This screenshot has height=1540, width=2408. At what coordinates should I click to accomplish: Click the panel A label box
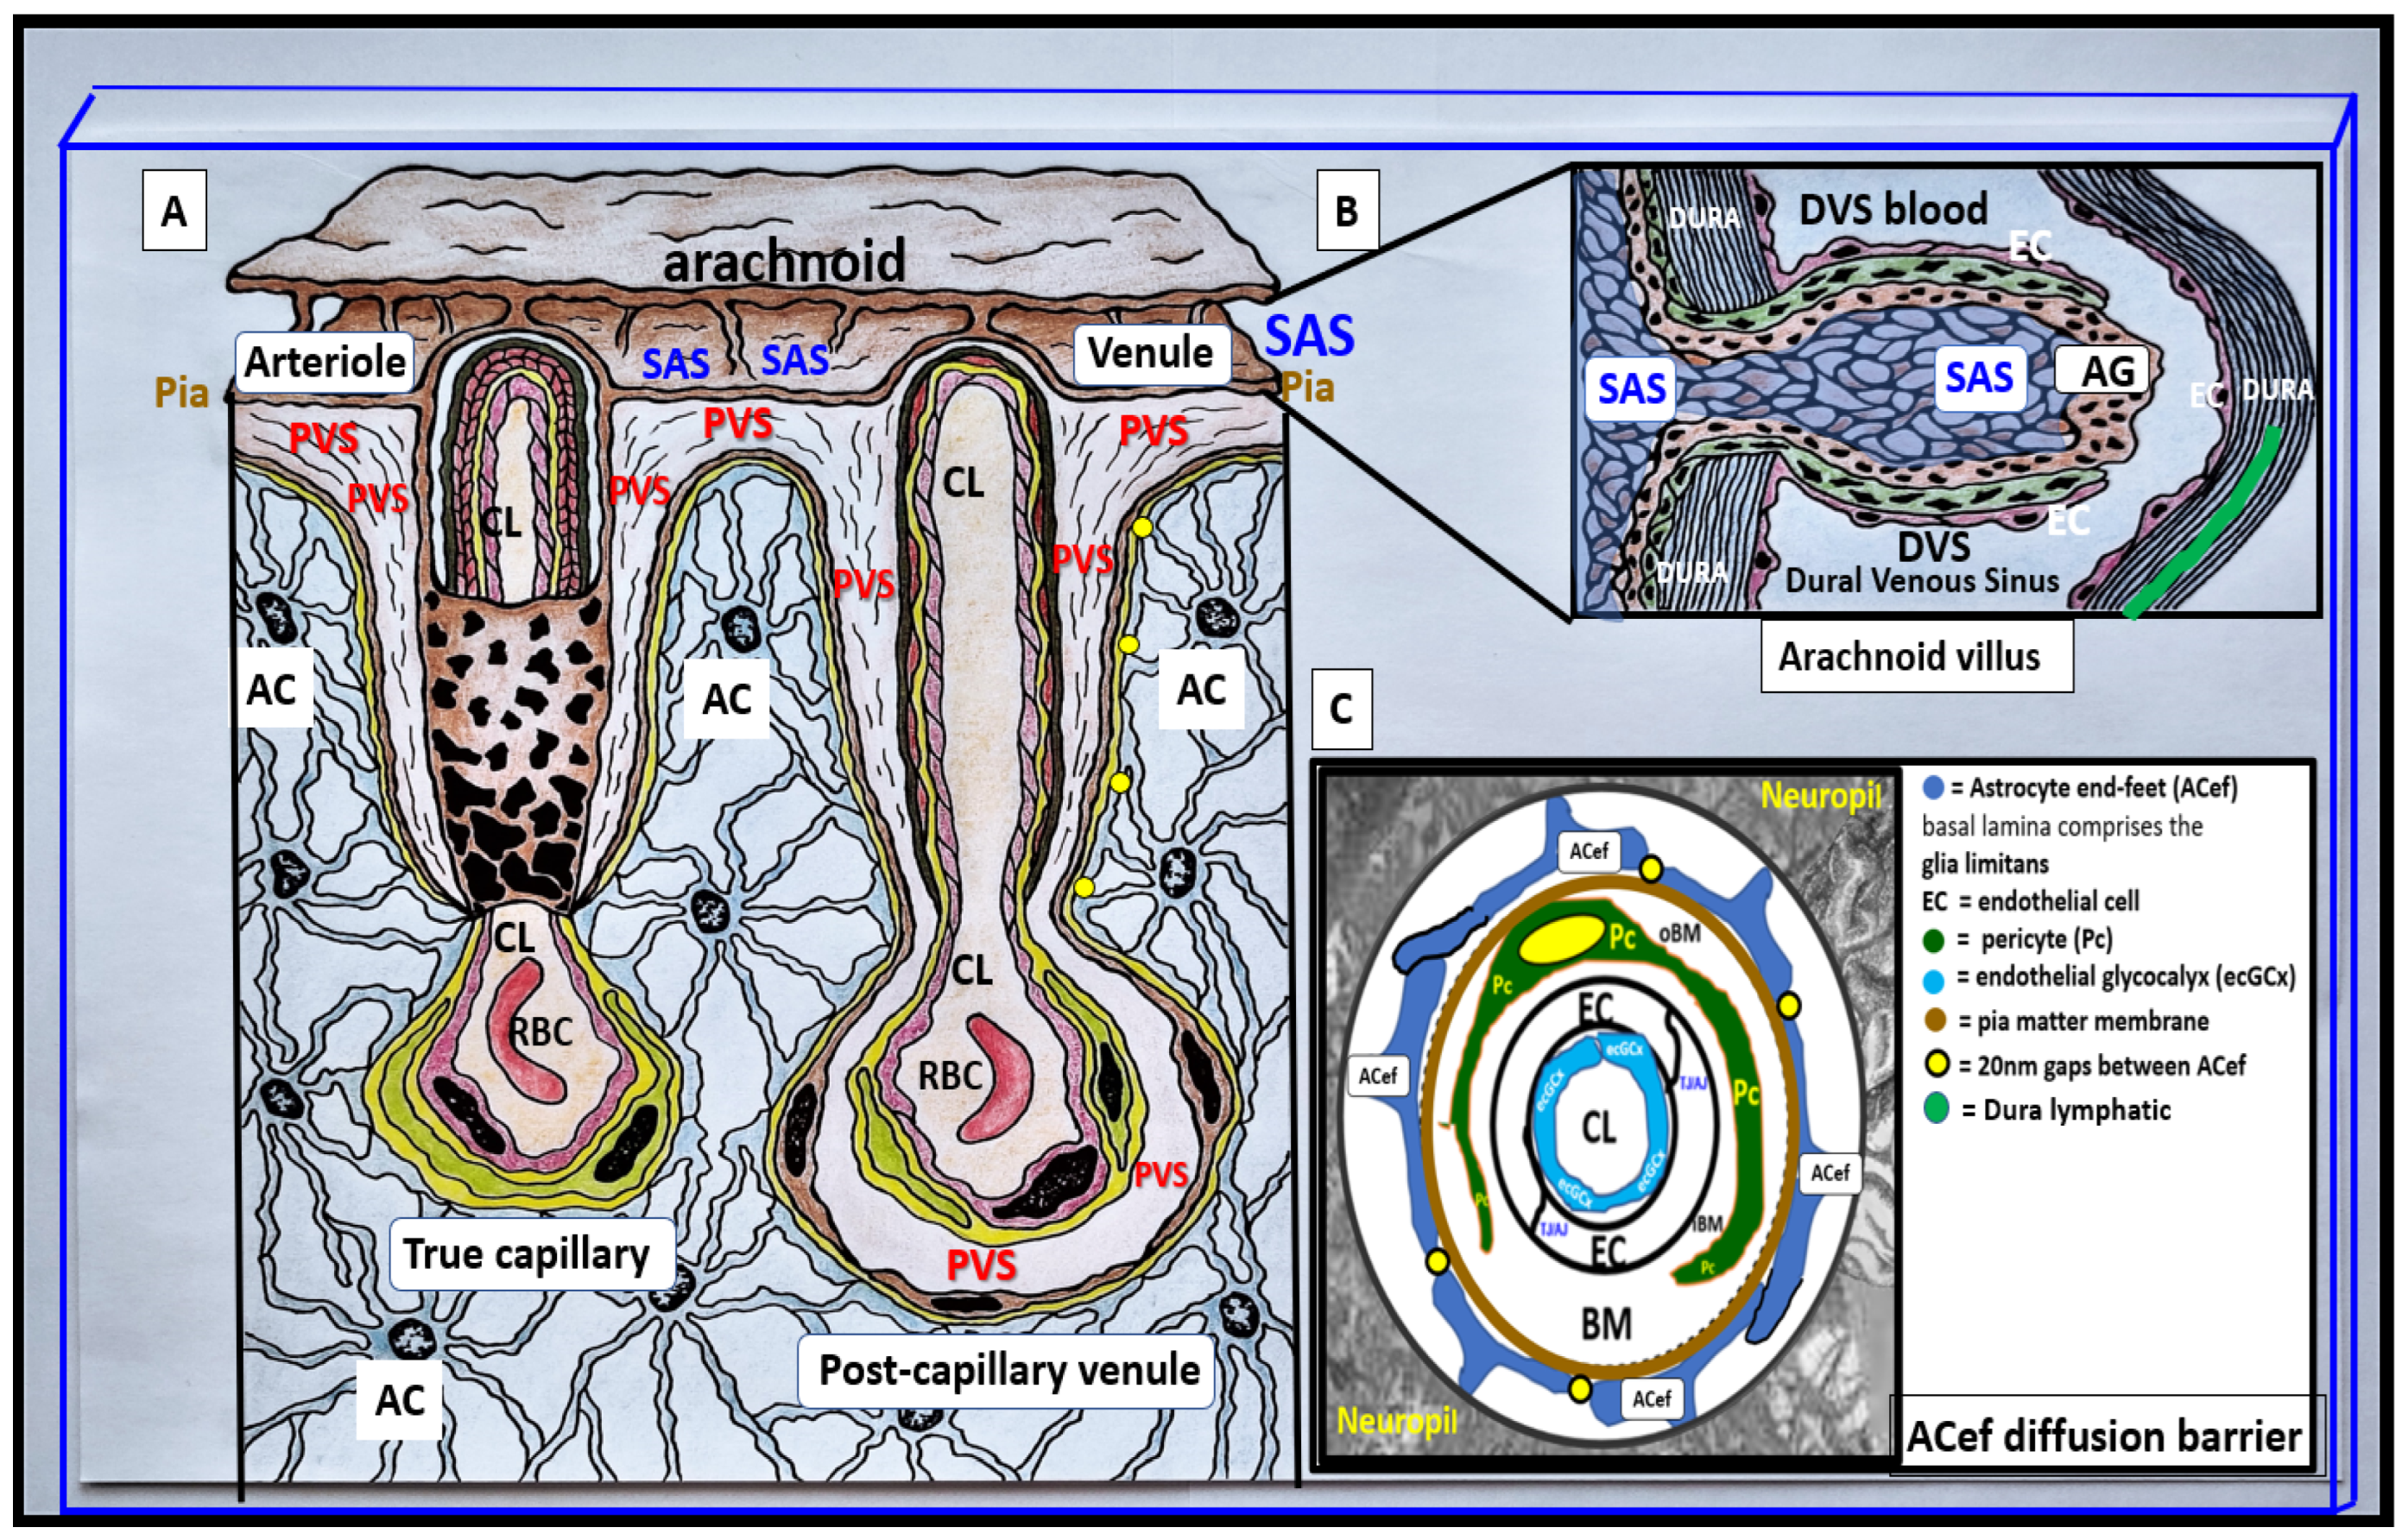pos(174,211)
